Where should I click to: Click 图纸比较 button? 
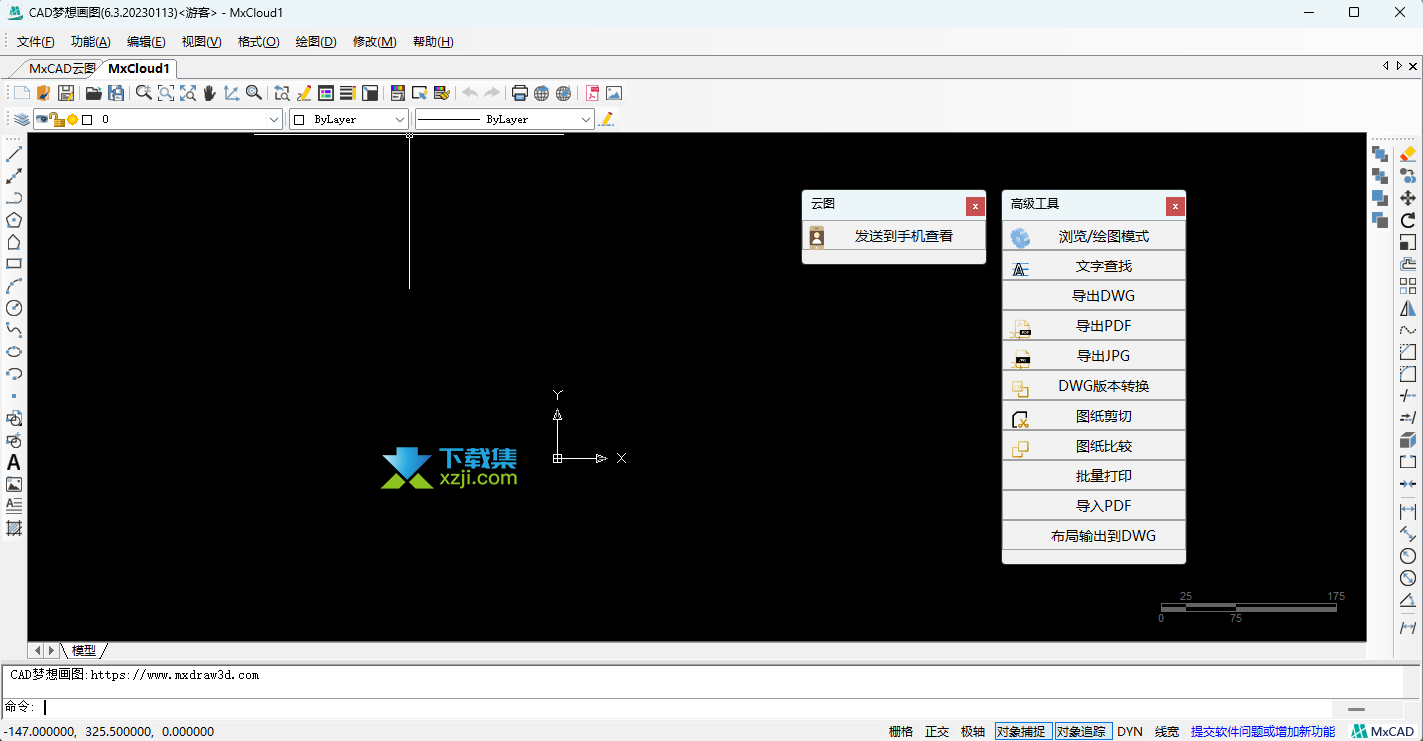coord(1094,446)
